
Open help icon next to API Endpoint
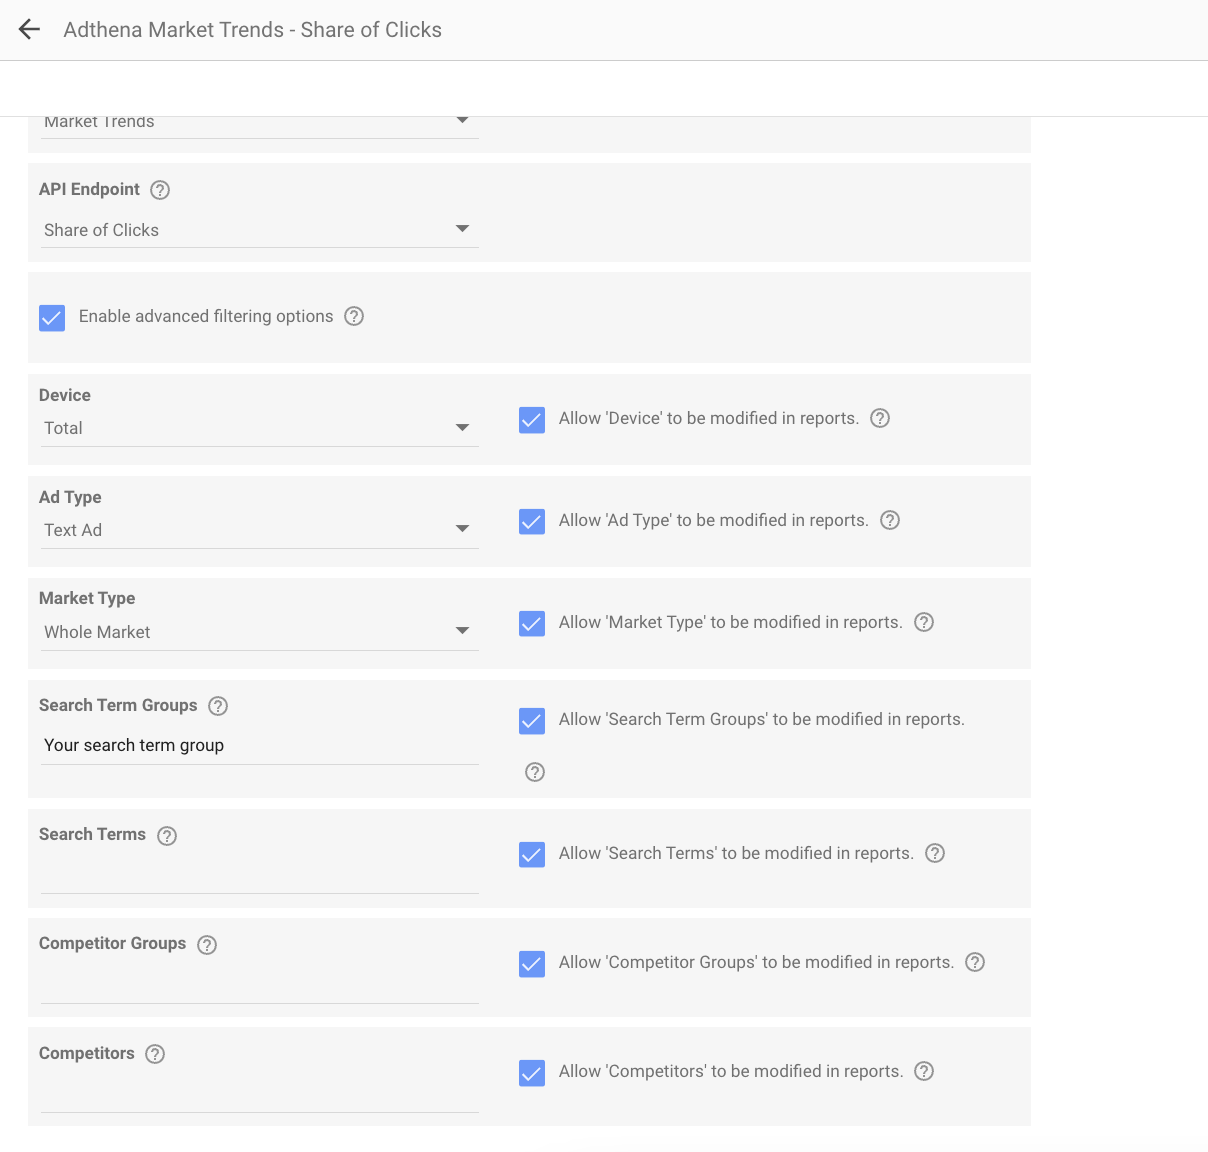(160, 190)
